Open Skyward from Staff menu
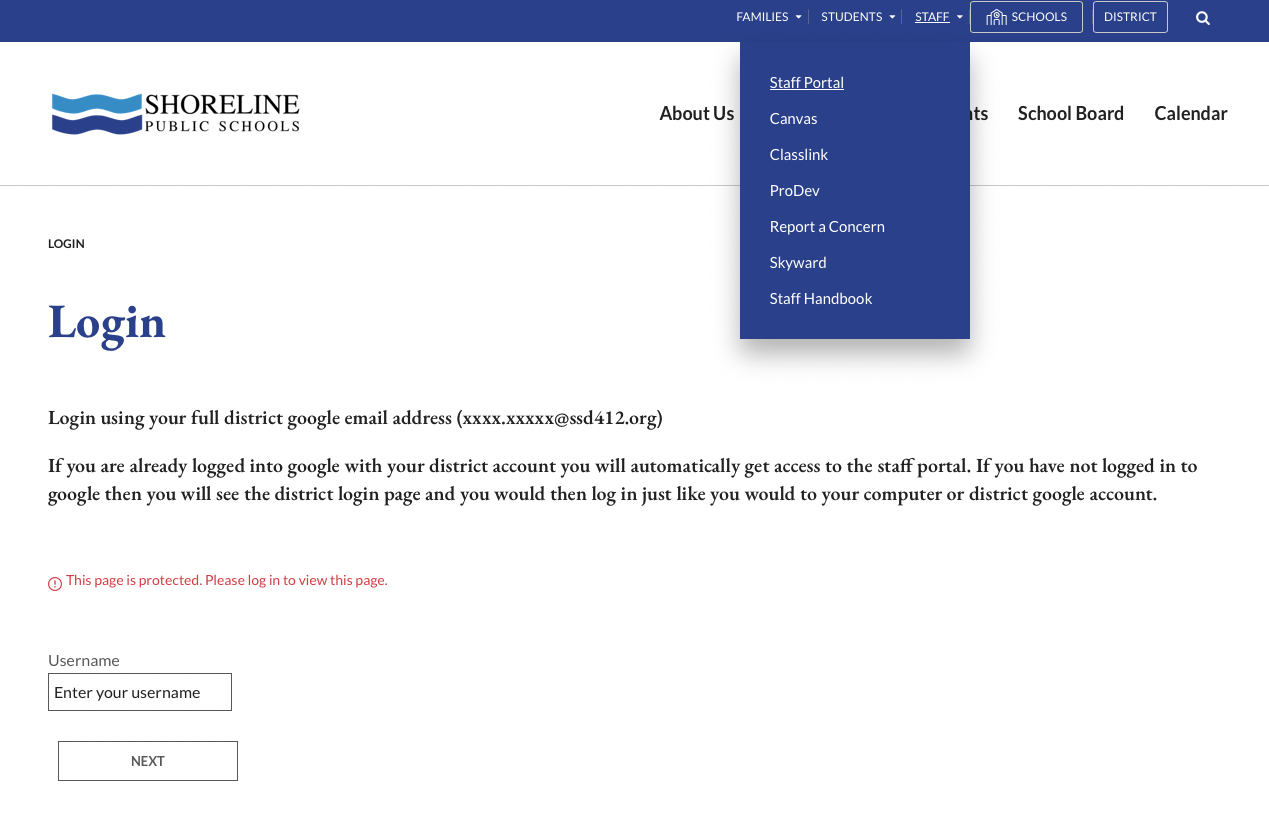Screen dimensions: 1269x836 coord(798,263)
